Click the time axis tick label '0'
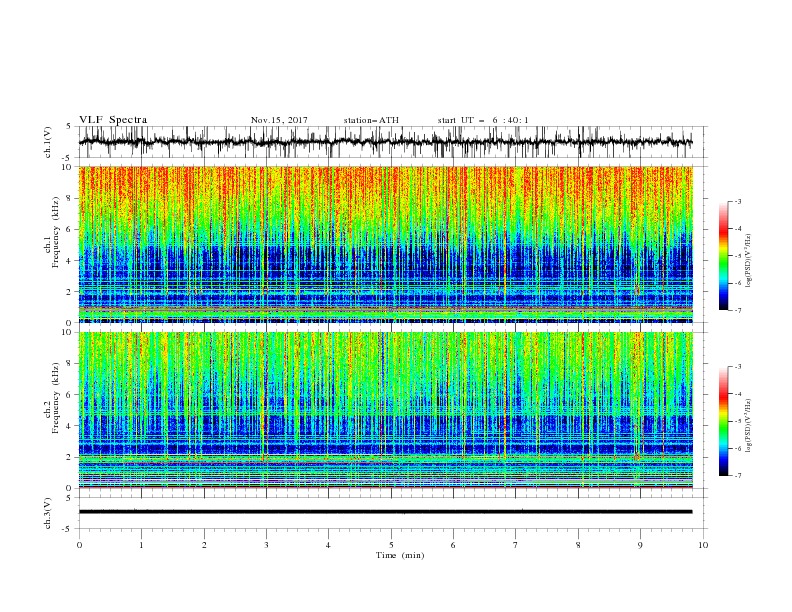Viewport: 792px width, 612px height. point(79,545)
